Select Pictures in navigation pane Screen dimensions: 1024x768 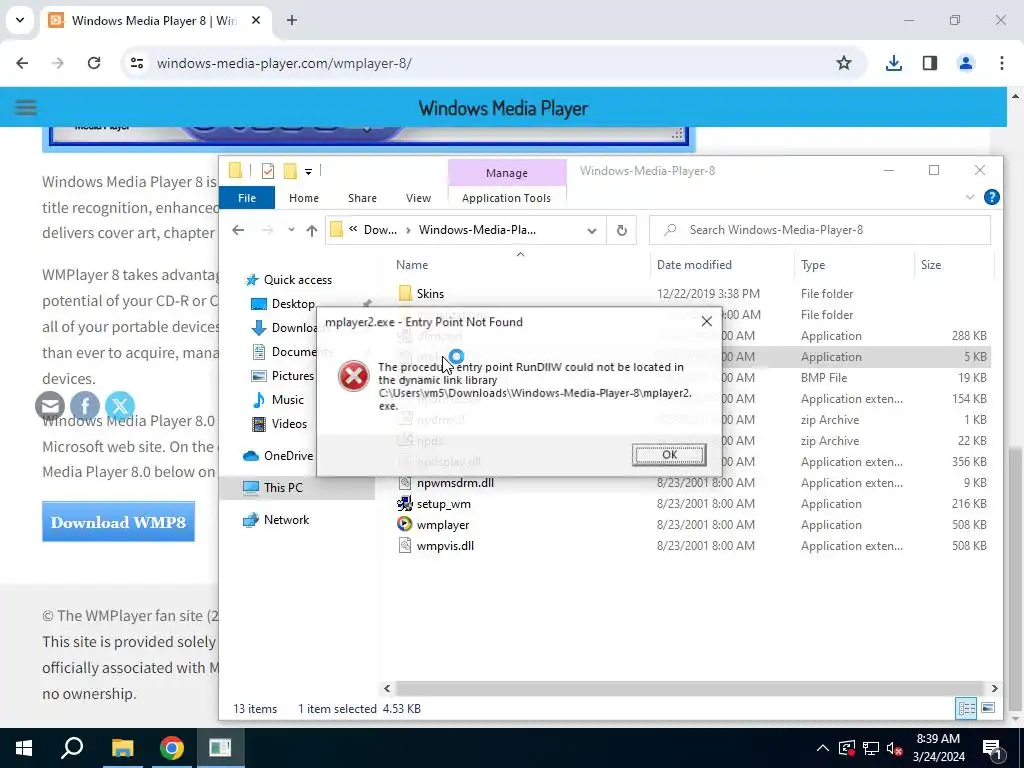(293, 376)
